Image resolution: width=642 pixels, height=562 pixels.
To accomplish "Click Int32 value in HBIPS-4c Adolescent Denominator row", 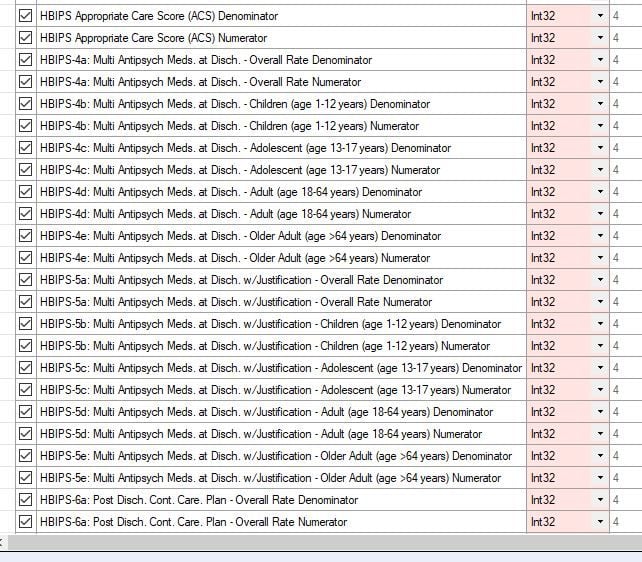I will [x=543, y=148].
